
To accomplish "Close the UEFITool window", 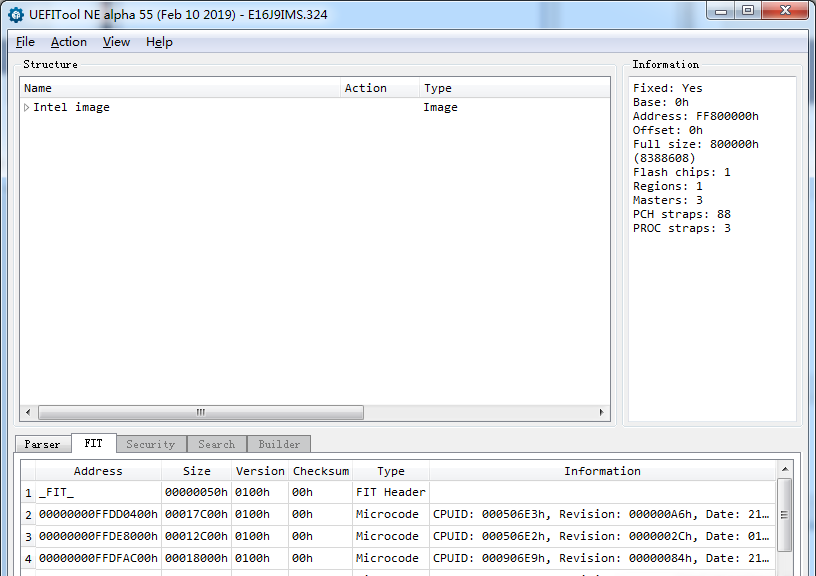I will [785, 11].
